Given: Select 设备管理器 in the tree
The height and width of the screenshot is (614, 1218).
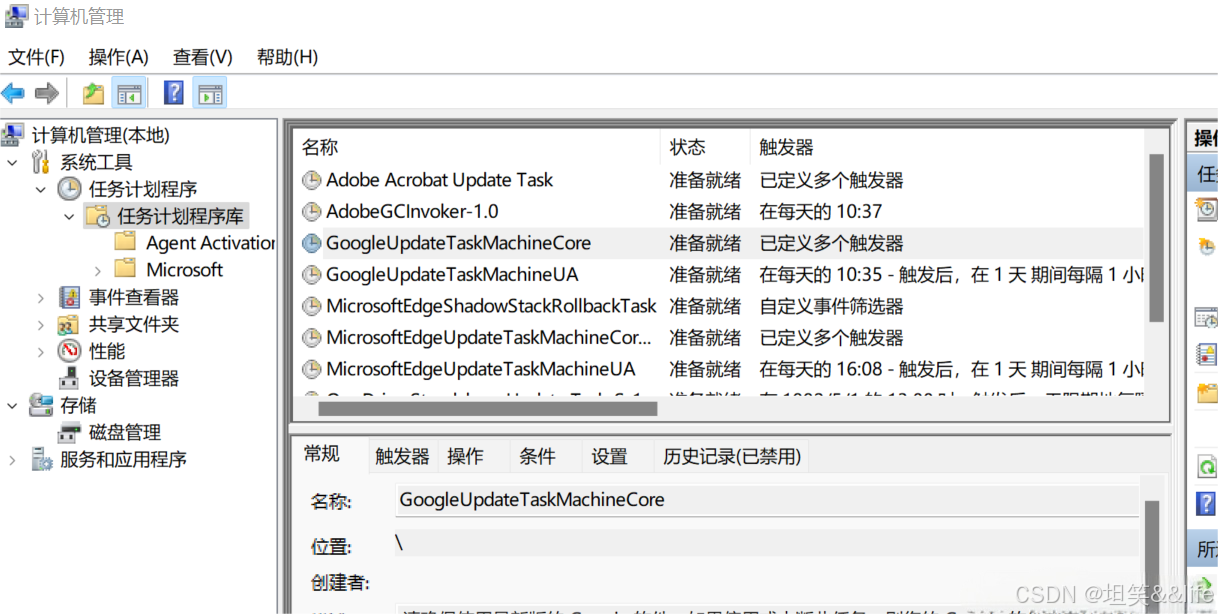Looking at the screenshot, I should 133,378.
